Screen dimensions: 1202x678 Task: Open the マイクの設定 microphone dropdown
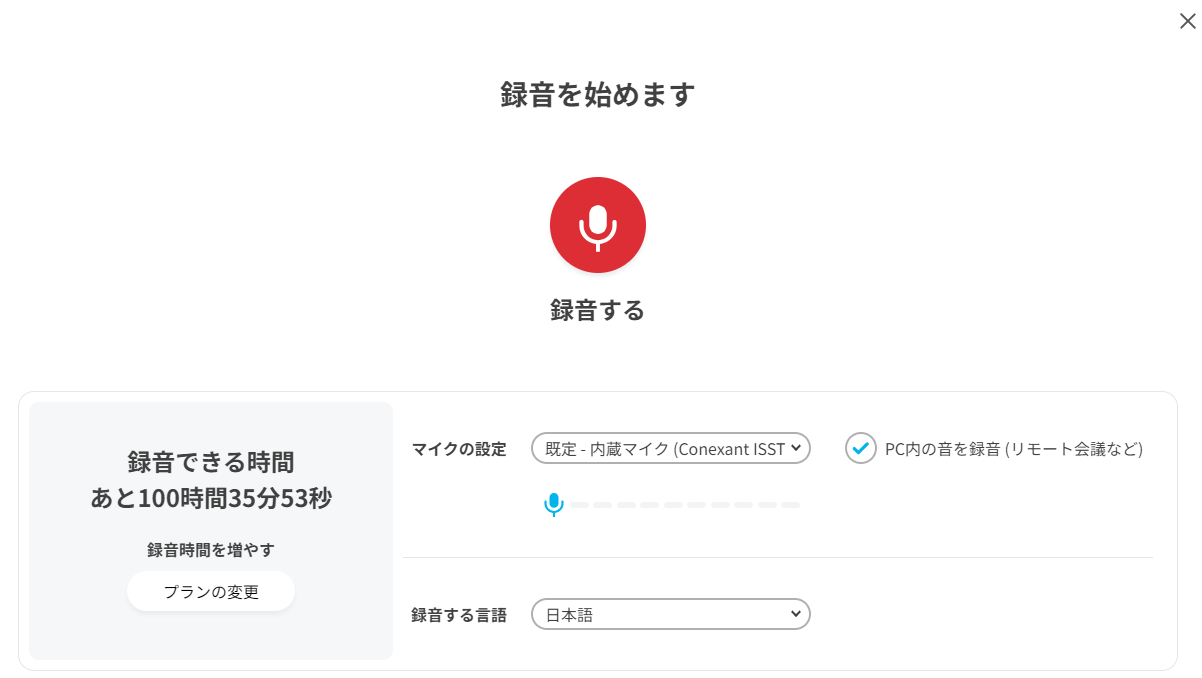(671, 449)
